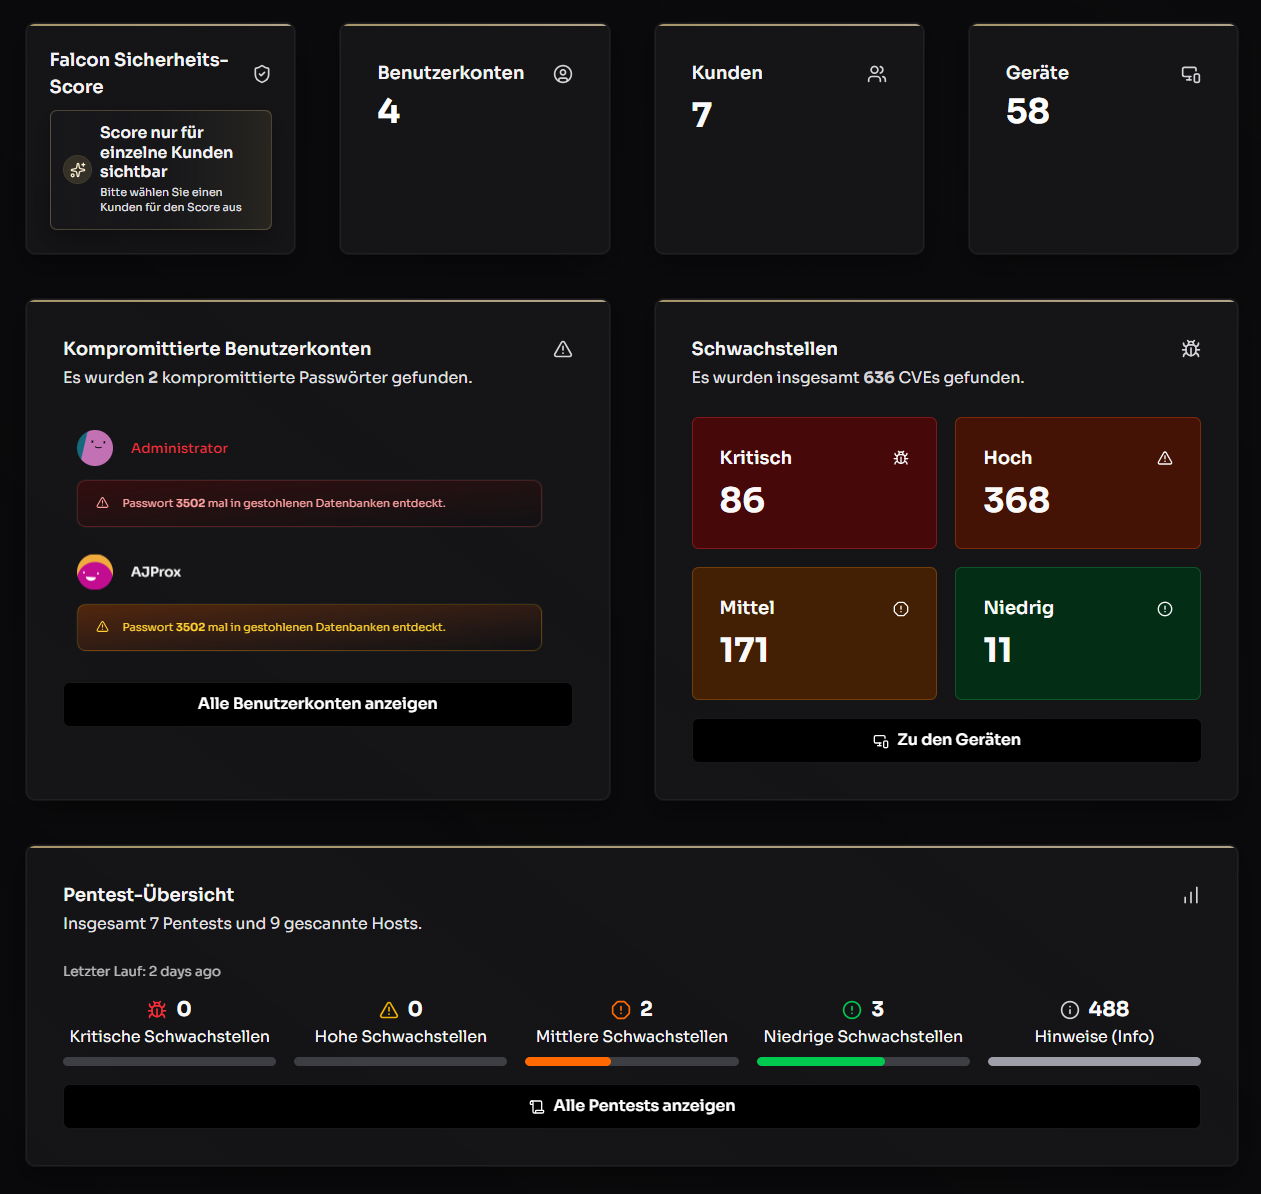Click the orange Mittlere Schwachstellen progress bar

coord(632,1062)
